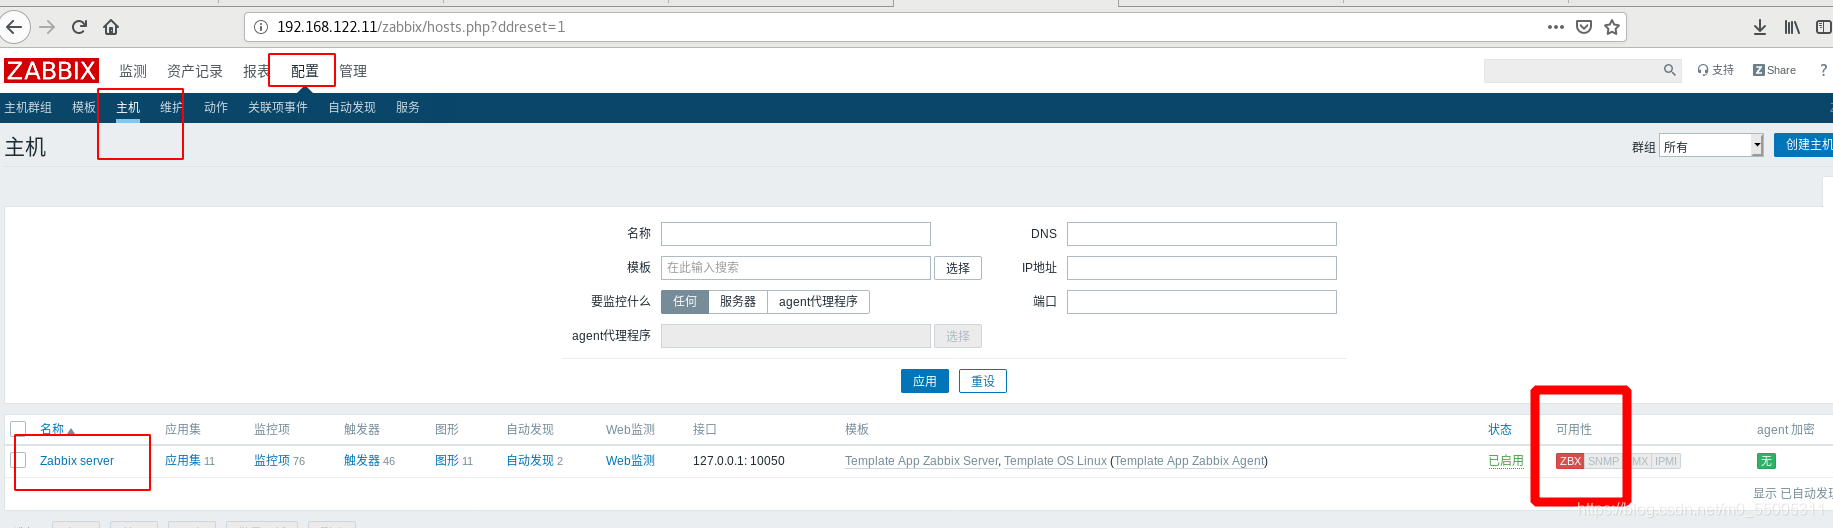The width and height of the screenshot is (1833, 528).
Task: Focus the port filter field
Action: click(1202, 302)
